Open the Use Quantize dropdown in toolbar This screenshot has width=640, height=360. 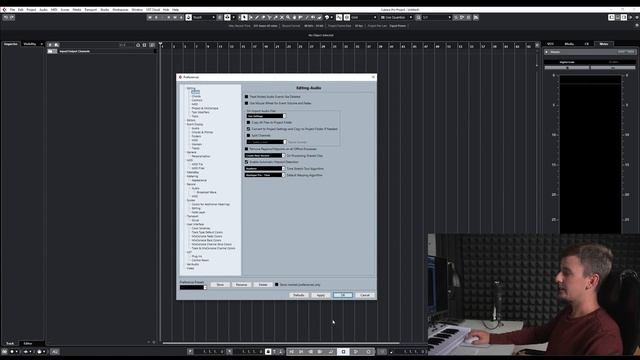coord(396,17)
